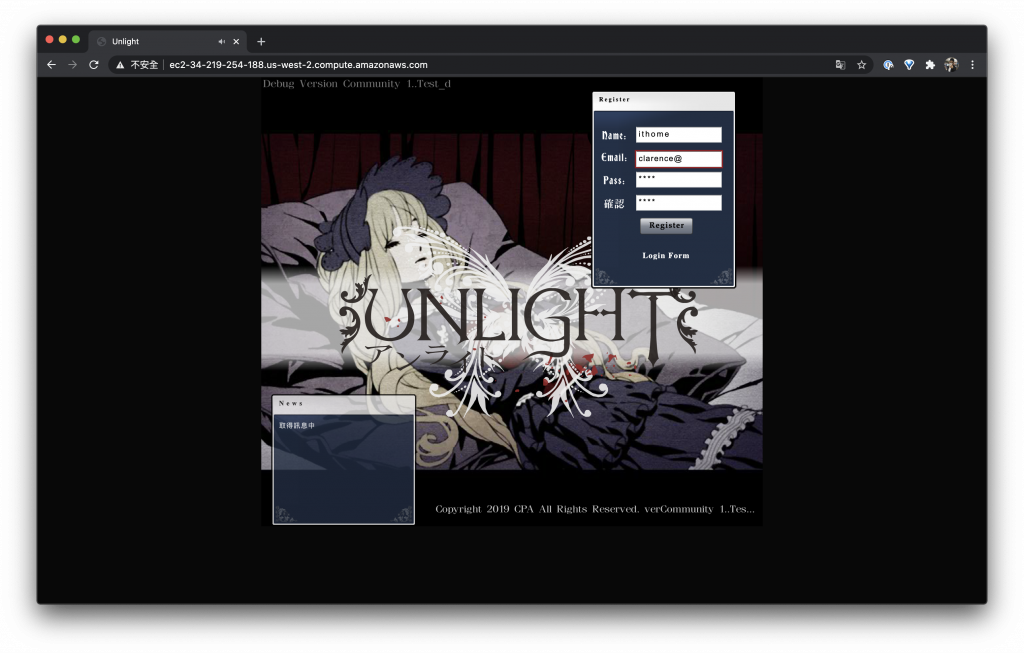Mute the Unlight tab audio icon
This screenshot has width=1024, height=653.
[221, 41]
